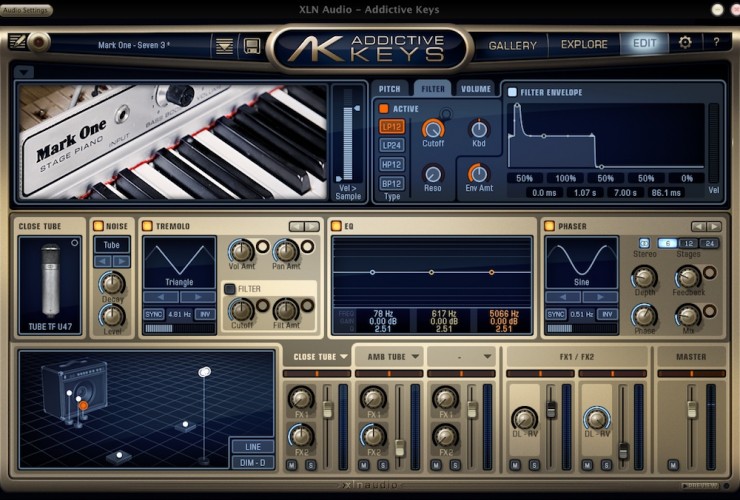Screen dimensions: 740x500
Task: Select the LINE output button
Action: pos(253,447)
